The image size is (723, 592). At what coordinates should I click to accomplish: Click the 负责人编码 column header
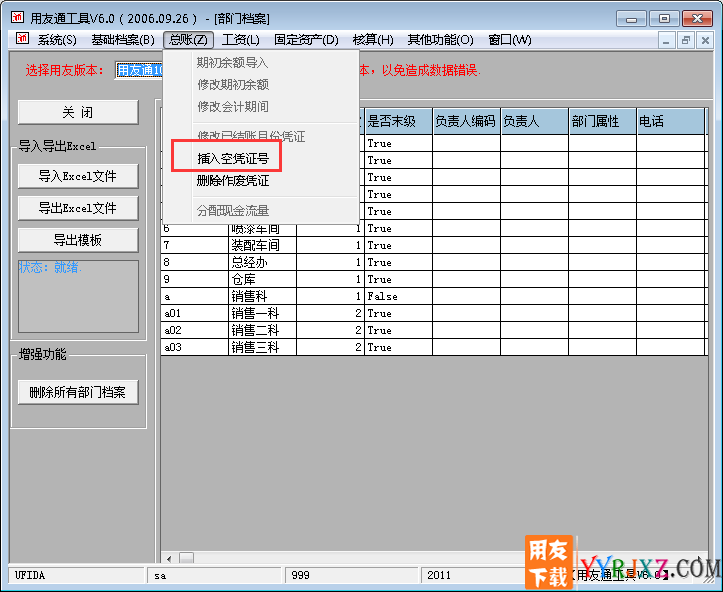[466, 122]
